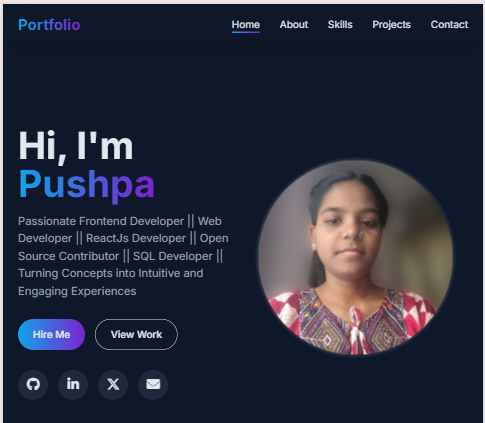This screenshot has height=423, width=485.
Task: Select Contact in the top navigation
Action: tap(449, 25)
